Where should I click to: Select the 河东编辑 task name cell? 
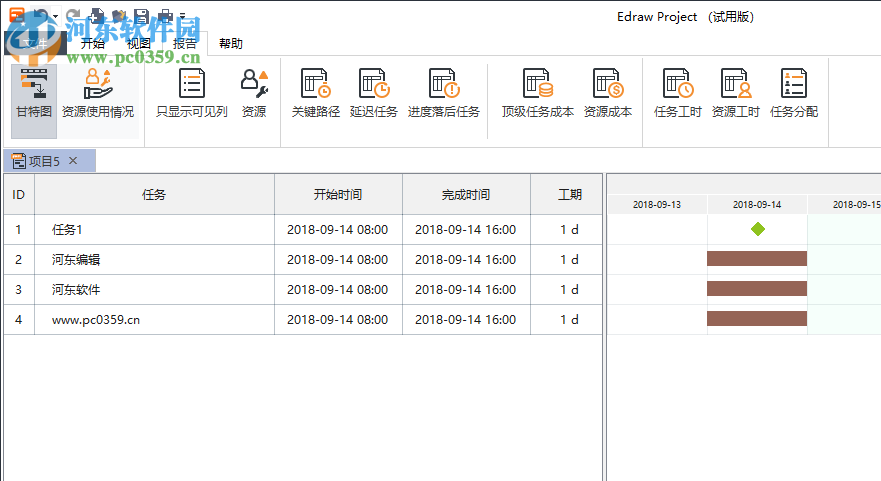click(x=155, y=260)
